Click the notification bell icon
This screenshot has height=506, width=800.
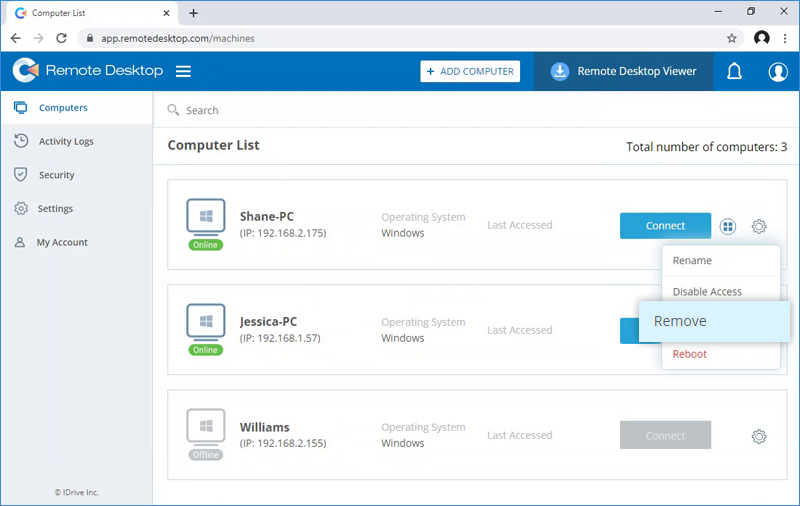coord(734,72)
